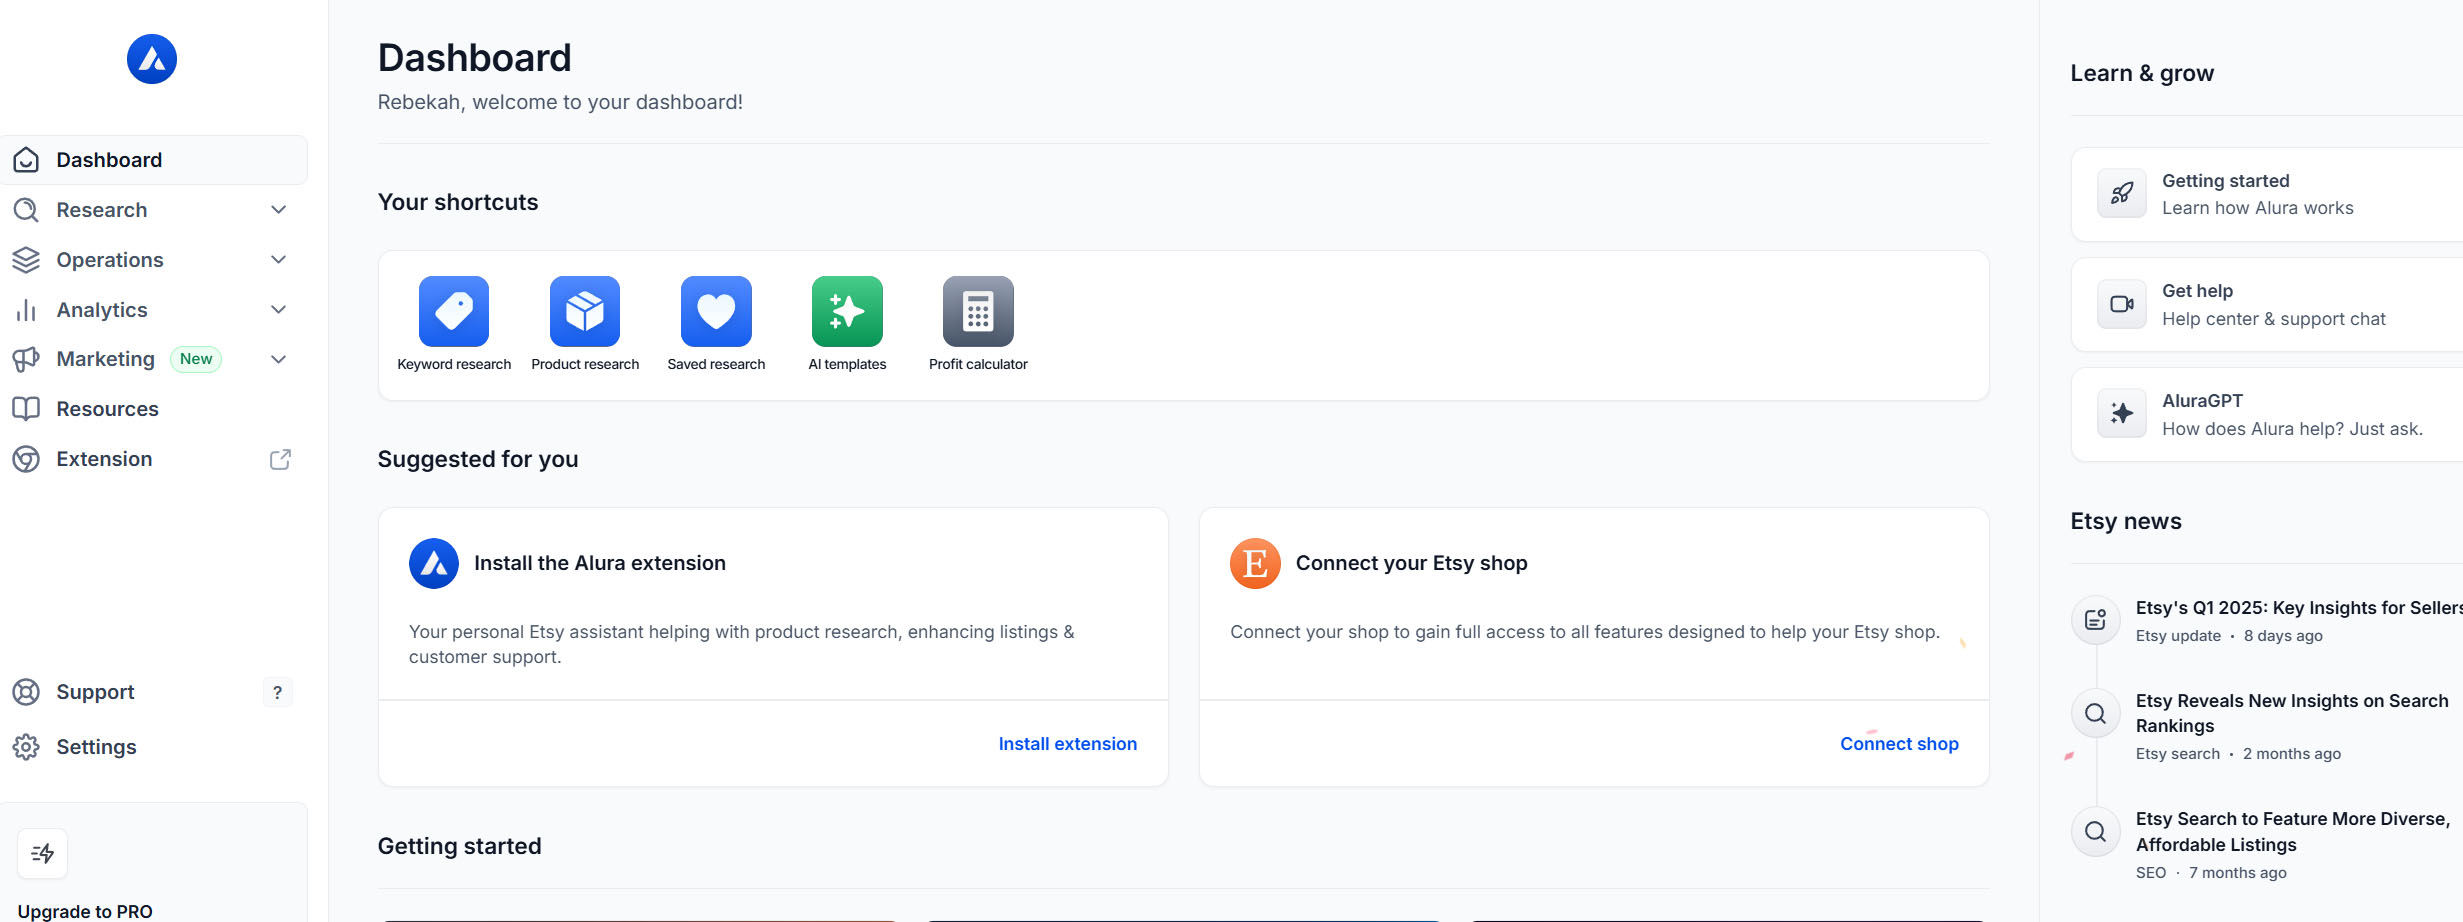The image size is (2463, 922).
Task: Open Profit calculator shortcut icon
Action: pyautogui.click(x=978, y=311)
